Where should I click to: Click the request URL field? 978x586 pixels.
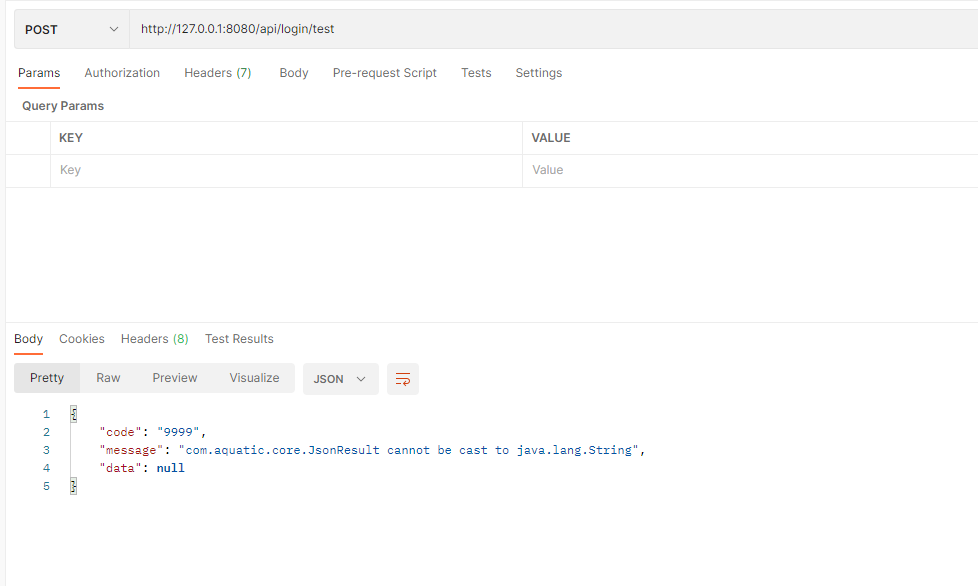coord(554,29)
